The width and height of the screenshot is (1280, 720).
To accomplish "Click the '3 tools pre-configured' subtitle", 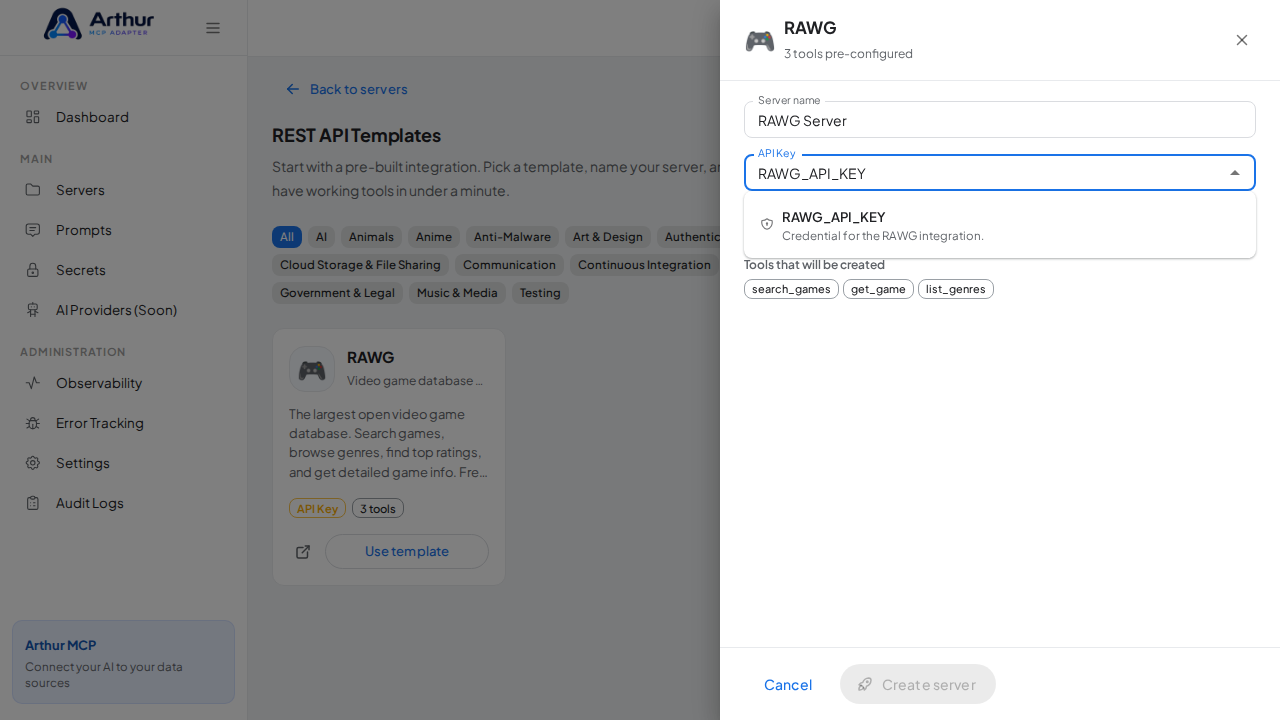I will 848,53.
